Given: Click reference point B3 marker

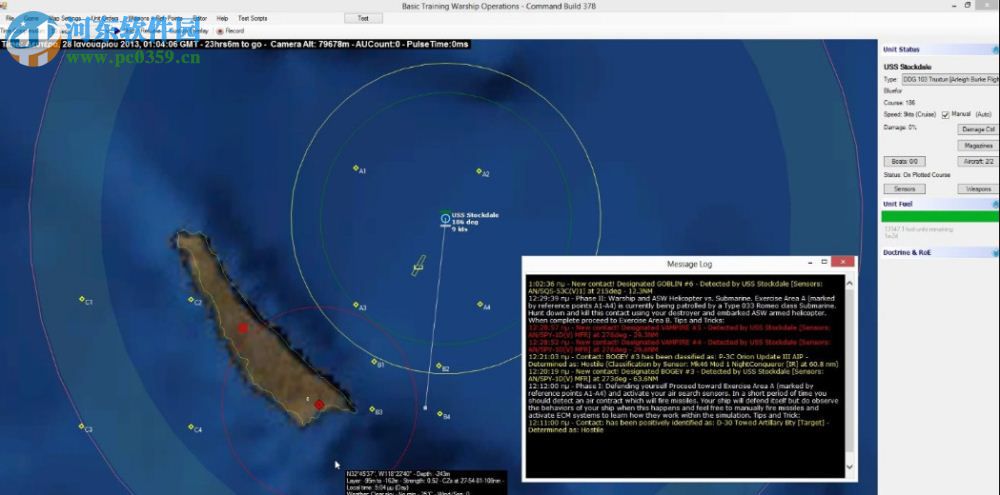Looking at the screenshot, I should pos(372,410).
